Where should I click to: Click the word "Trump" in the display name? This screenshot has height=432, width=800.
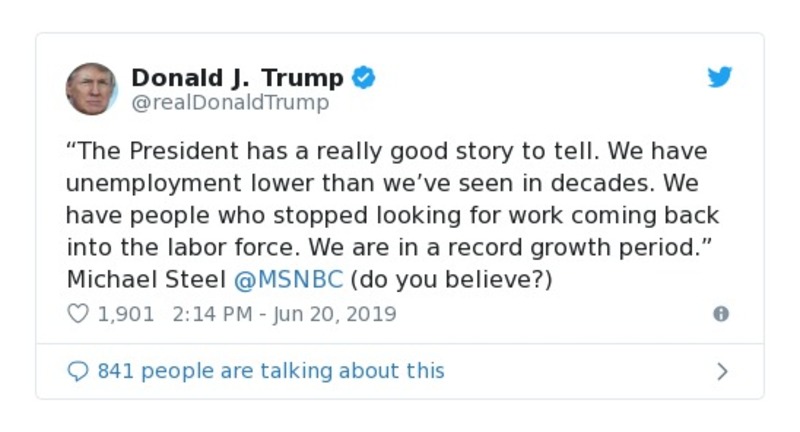click(x=307, y=77)
